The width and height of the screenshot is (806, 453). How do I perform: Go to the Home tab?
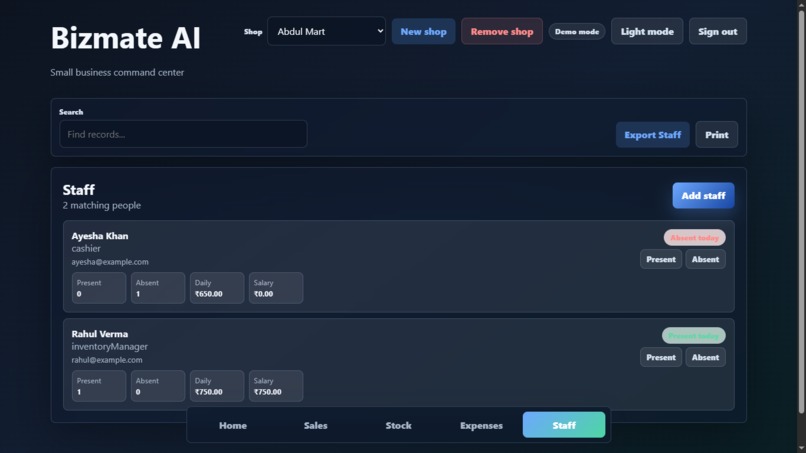tap(233, 425)
